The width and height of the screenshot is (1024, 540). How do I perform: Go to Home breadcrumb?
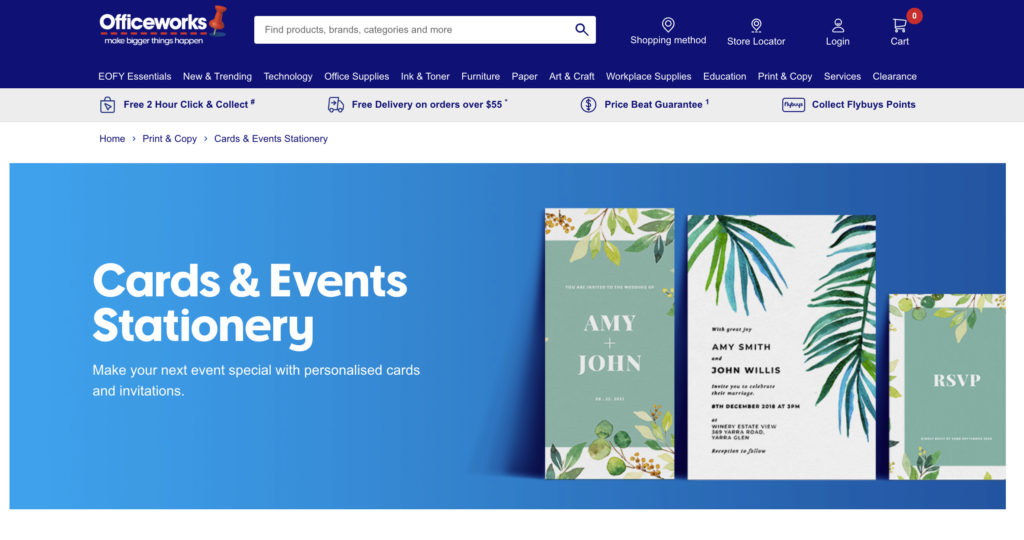[112, 138]
